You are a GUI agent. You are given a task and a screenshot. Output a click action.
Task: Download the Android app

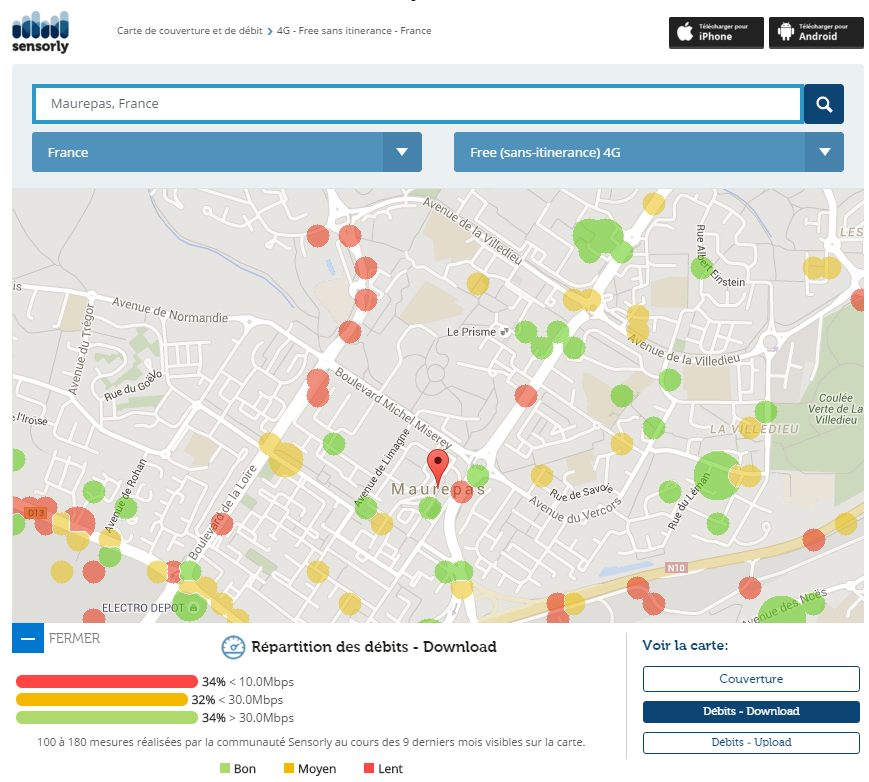click(x=815, y=32)
